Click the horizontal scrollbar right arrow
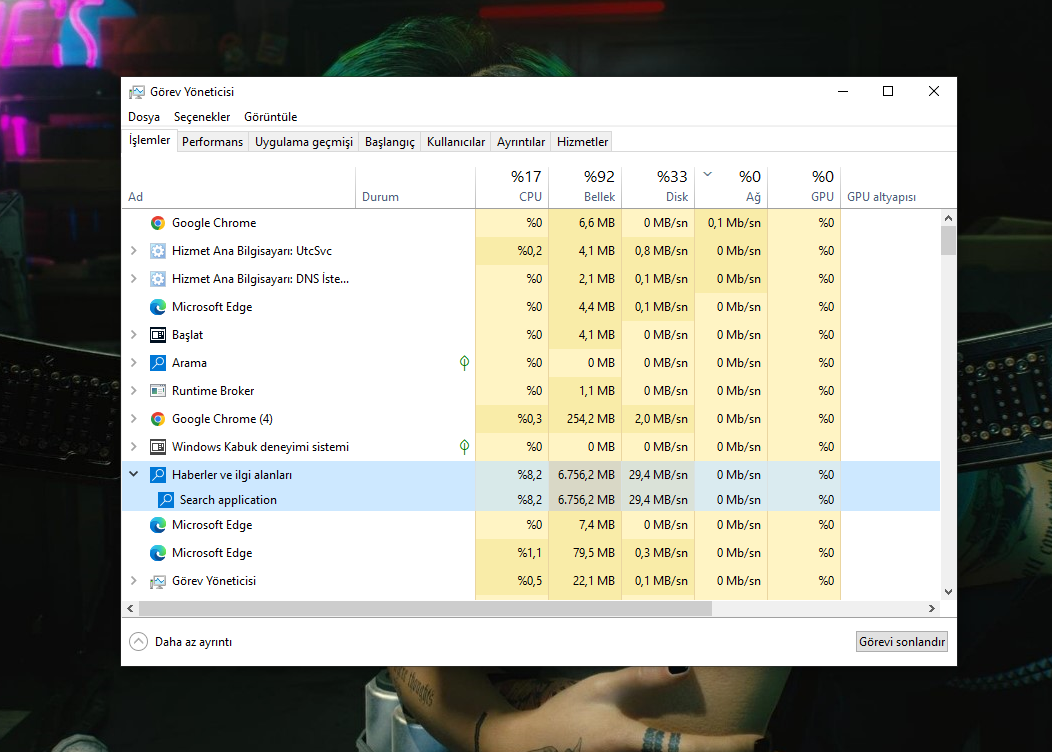The width and height of the screenshot is (1052, 752). [x=931, y=608]
